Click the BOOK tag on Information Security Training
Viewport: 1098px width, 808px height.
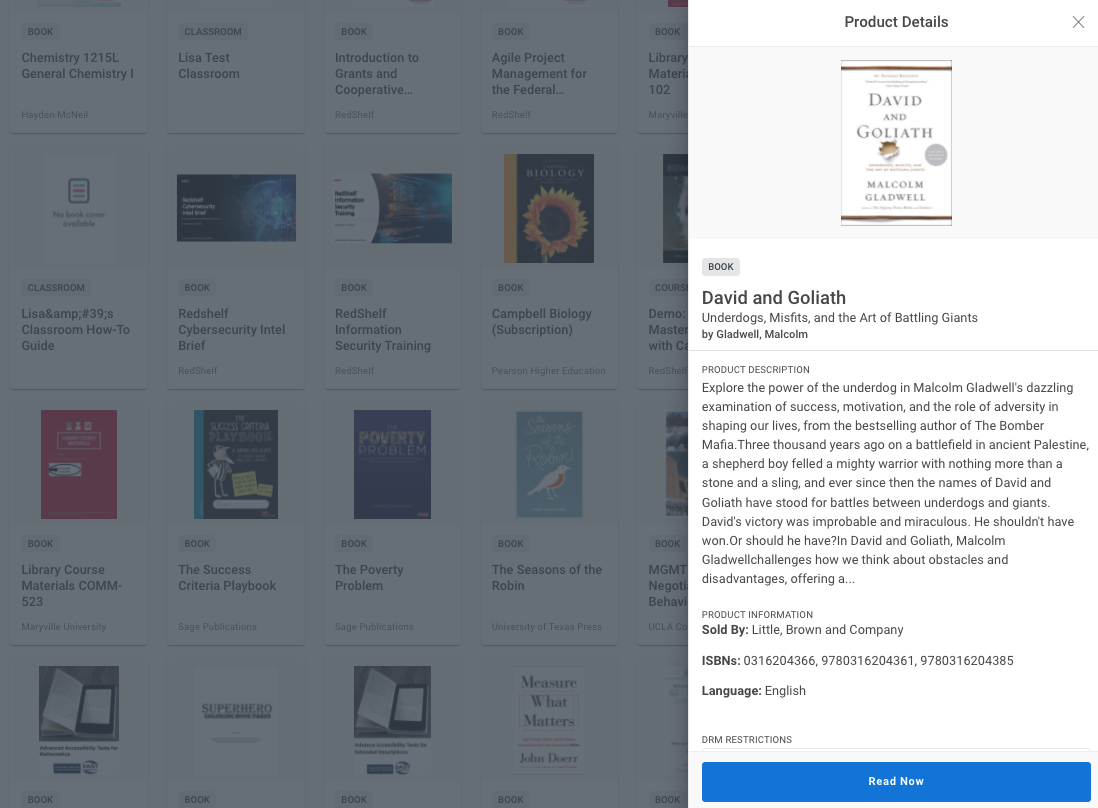354,288
